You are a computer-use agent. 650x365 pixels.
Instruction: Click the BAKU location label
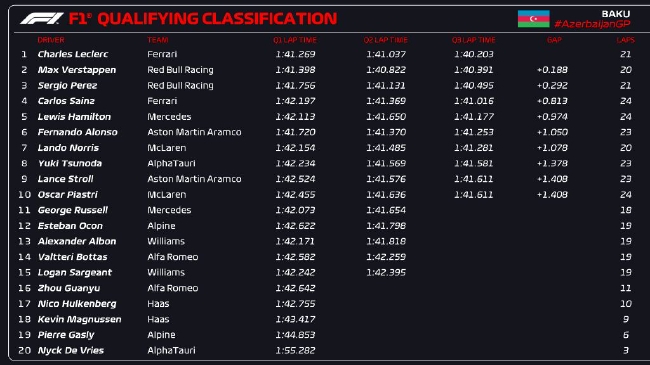616,14
